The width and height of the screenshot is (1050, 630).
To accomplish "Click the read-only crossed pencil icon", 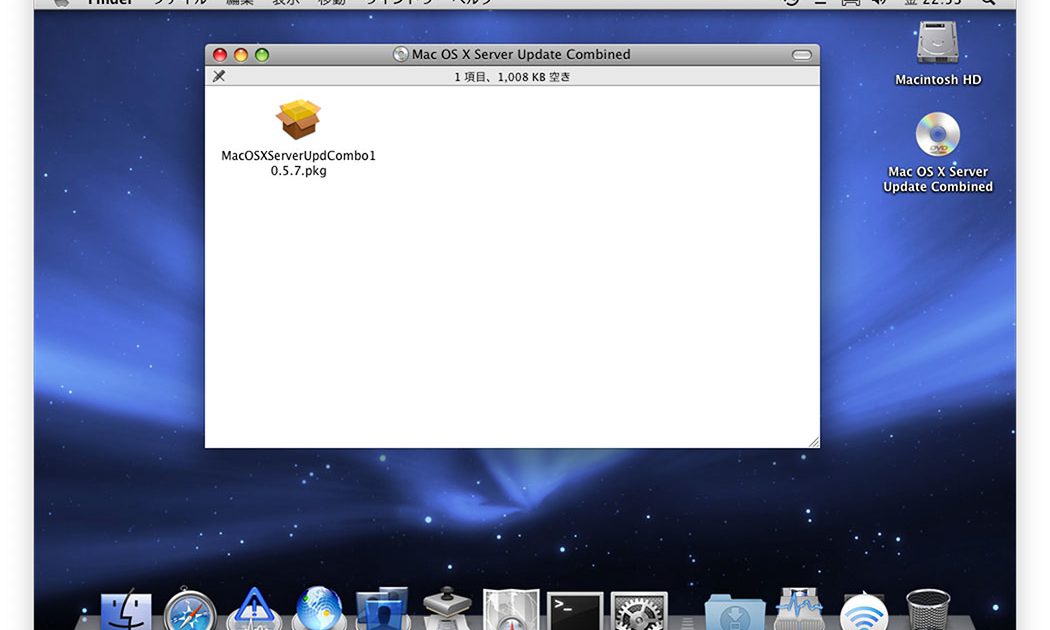I will tap(219, 76).
